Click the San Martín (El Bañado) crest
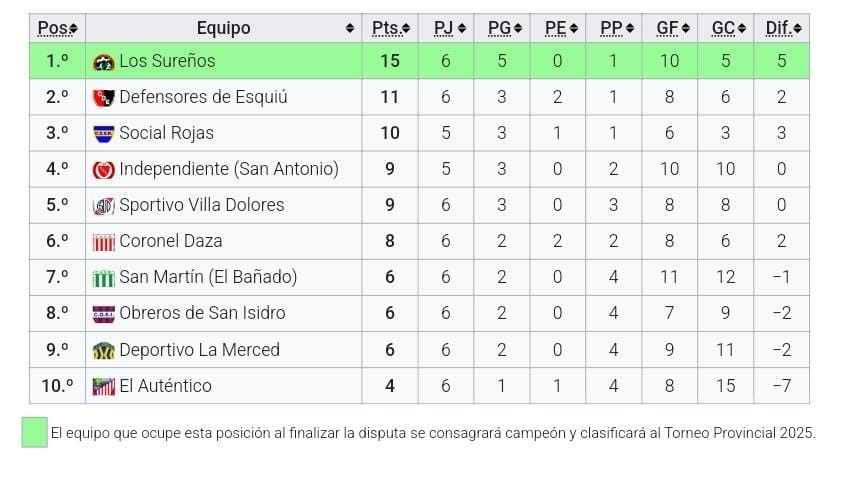The width and height of the screenshot is (844, 483). click(103, 278)
